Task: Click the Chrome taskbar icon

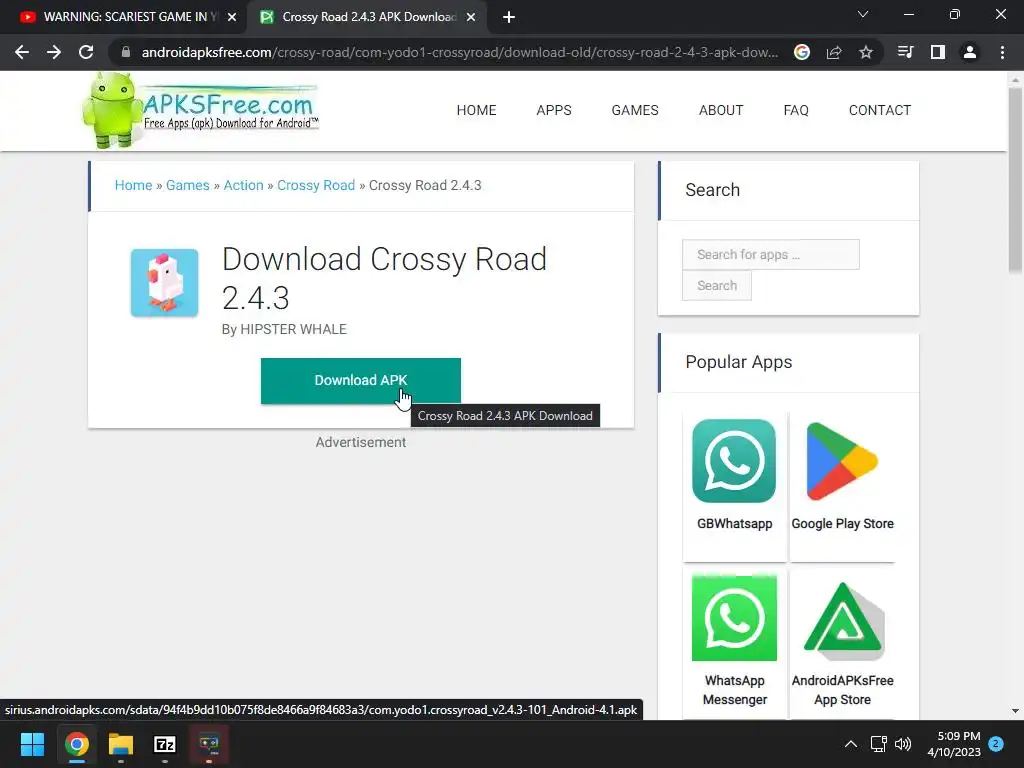Action: [x=76, y=744]
